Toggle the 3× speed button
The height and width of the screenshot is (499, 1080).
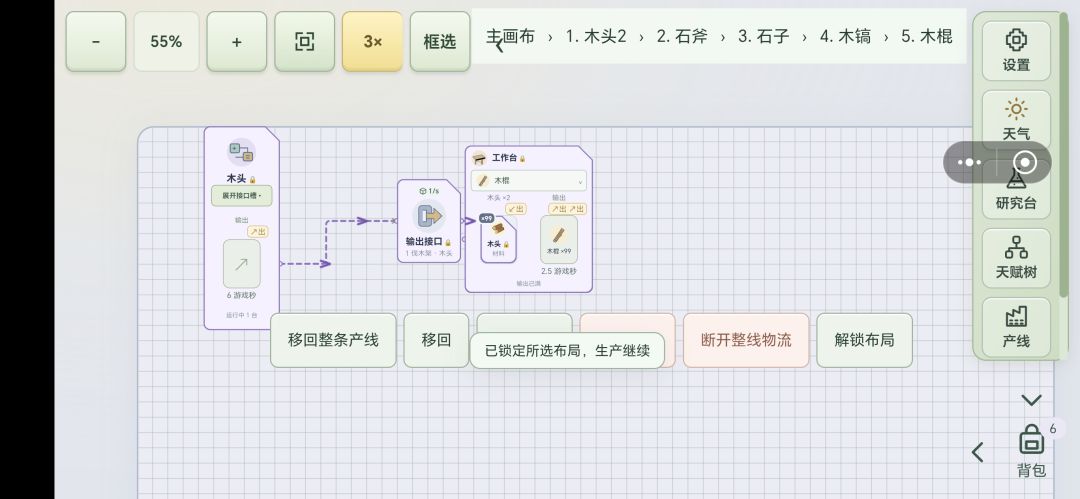pyautogui.click(x=373, y=41)
